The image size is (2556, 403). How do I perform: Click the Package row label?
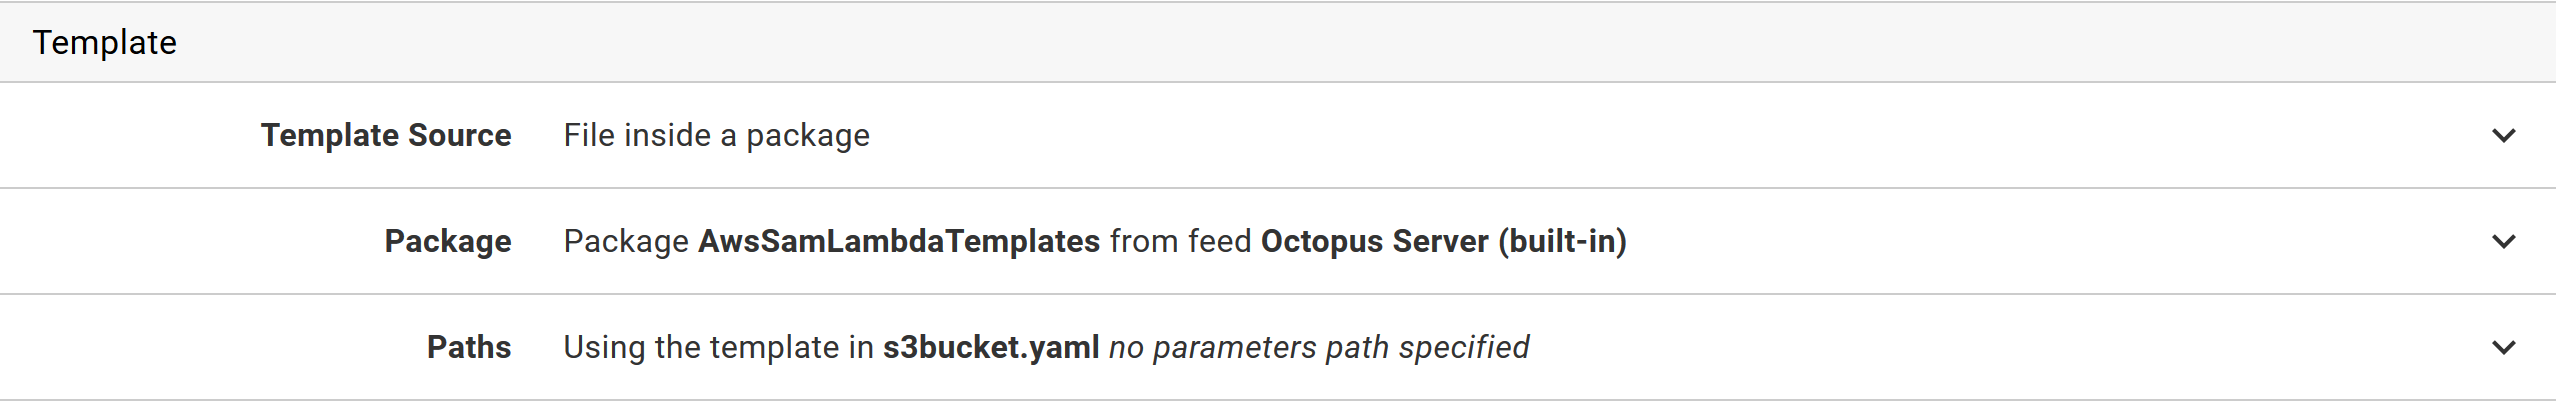click(x=448, y=241)
